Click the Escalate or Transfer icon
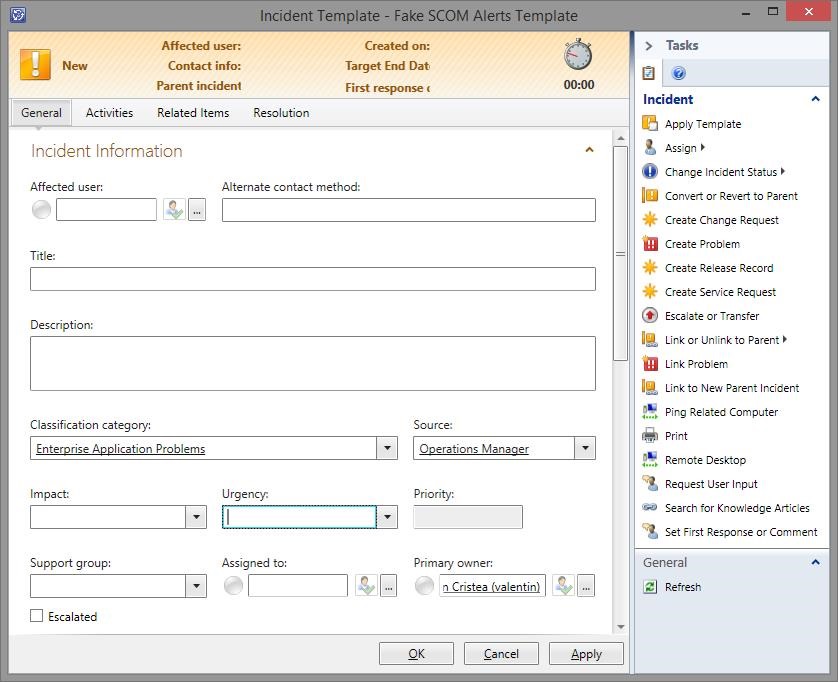Viewport: 838px width, 682px height. 650,316
